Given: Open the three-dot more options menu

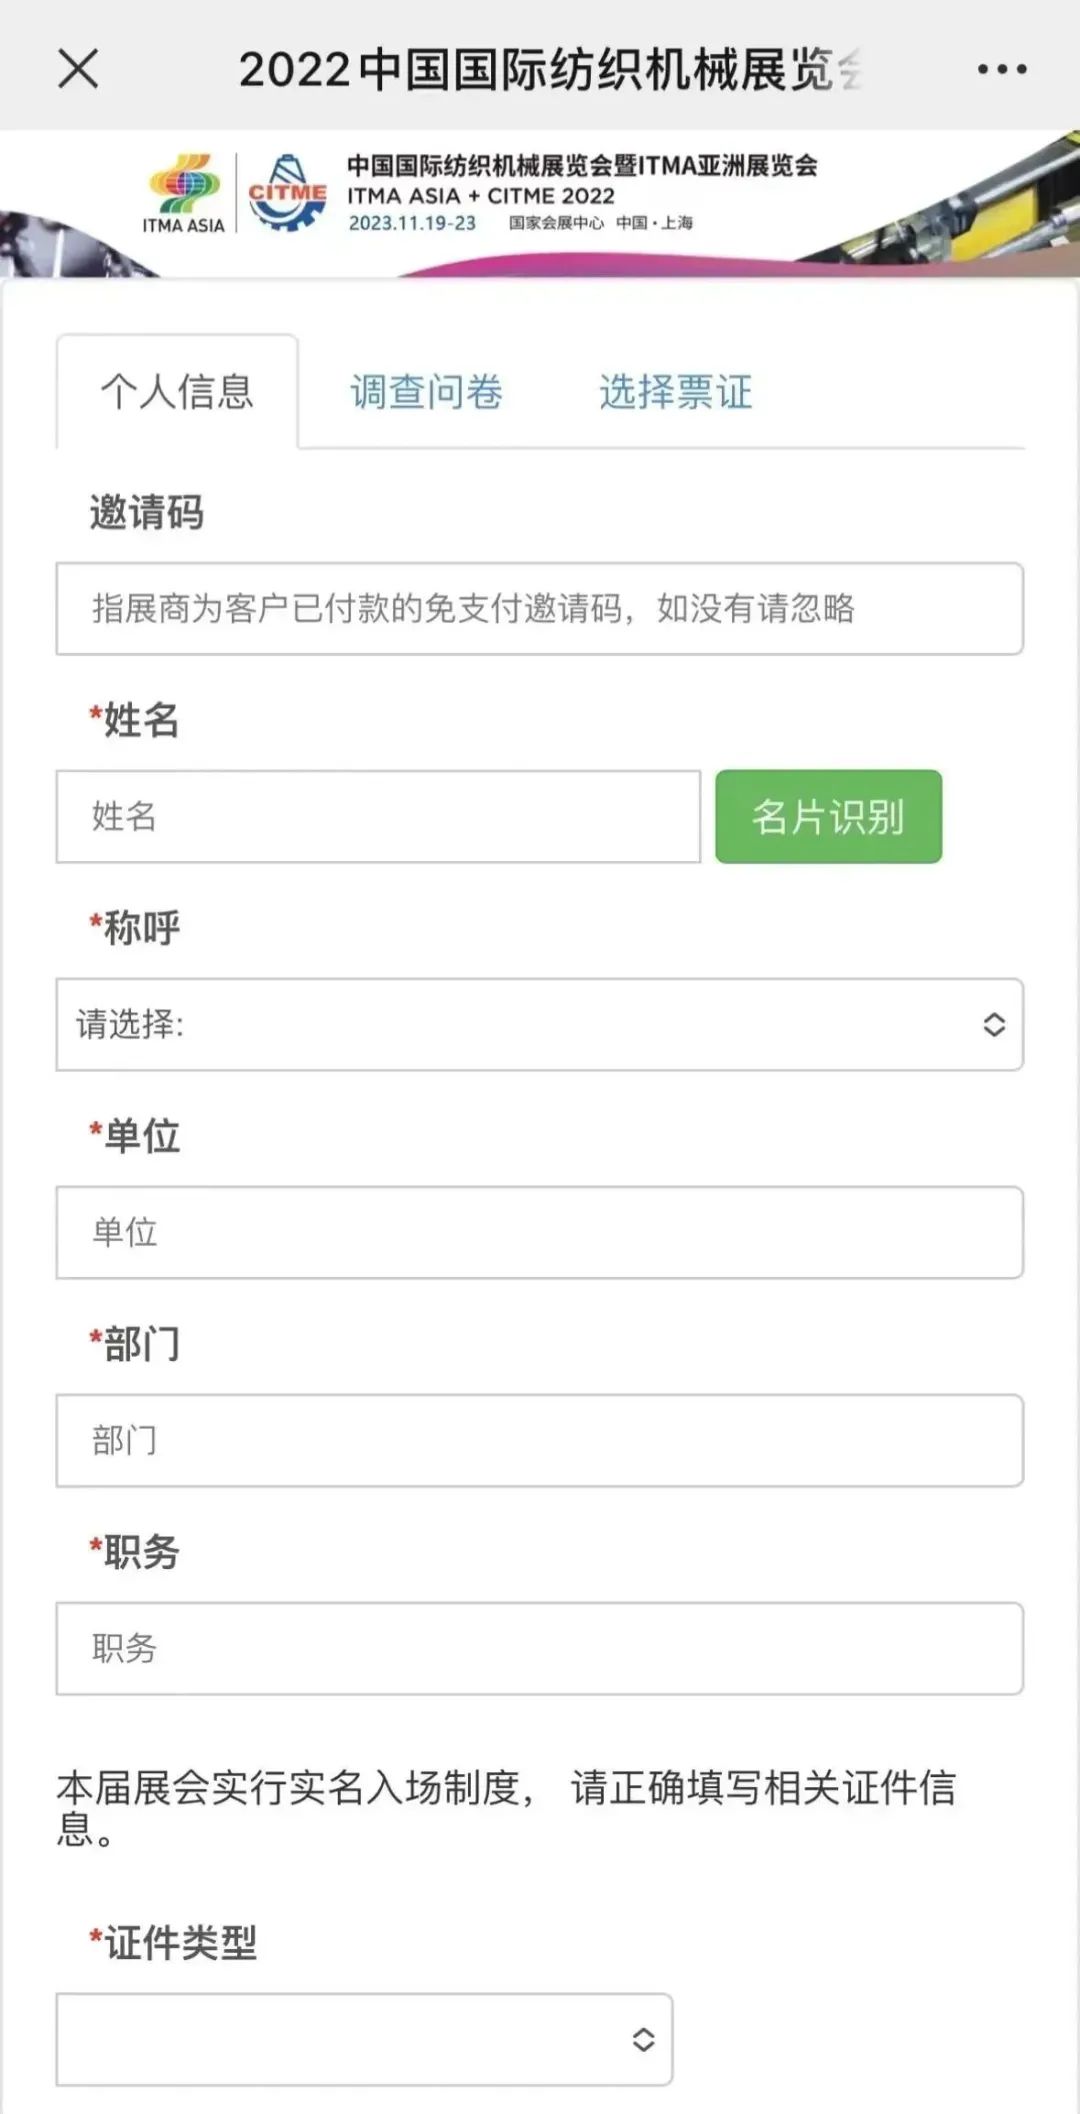Looking at the screenshot, I should tap(1001, 69).
